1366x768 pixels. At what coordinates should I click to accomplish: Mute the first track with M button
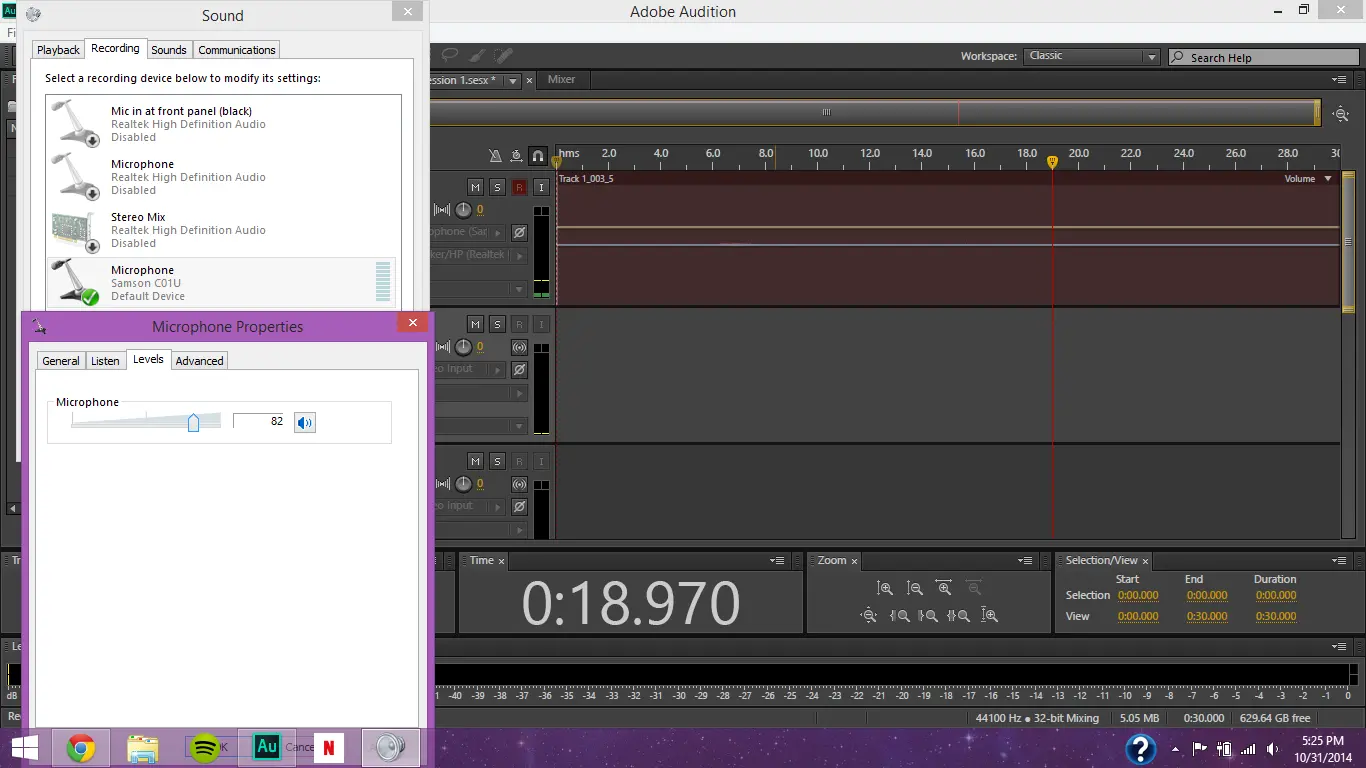click(x=475, y=187)
